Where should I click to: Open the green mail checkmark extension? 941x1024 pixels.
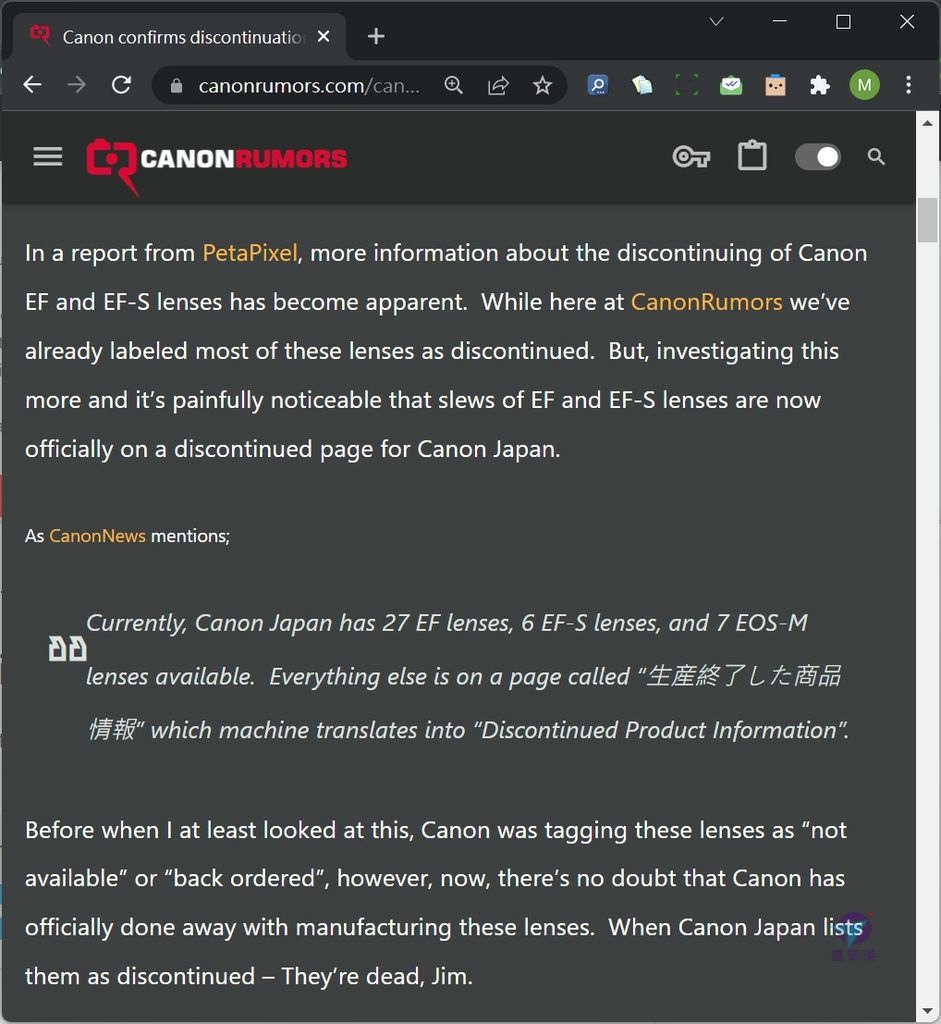click(x=731, y=85)
